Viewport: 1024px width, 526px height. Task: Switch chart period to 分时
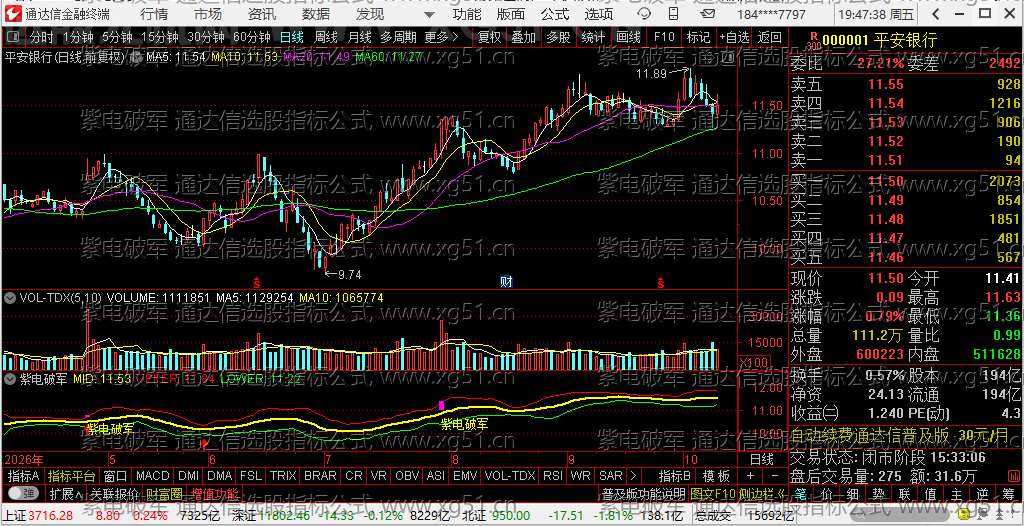click(x=42, y=37)
